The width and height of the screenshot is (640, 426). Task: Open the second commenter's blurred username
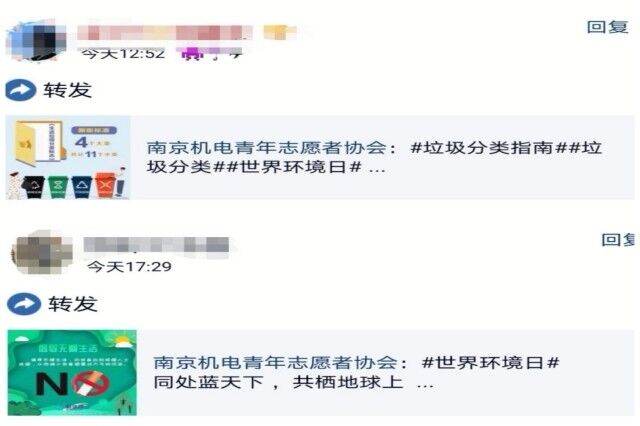coord(156,244)
